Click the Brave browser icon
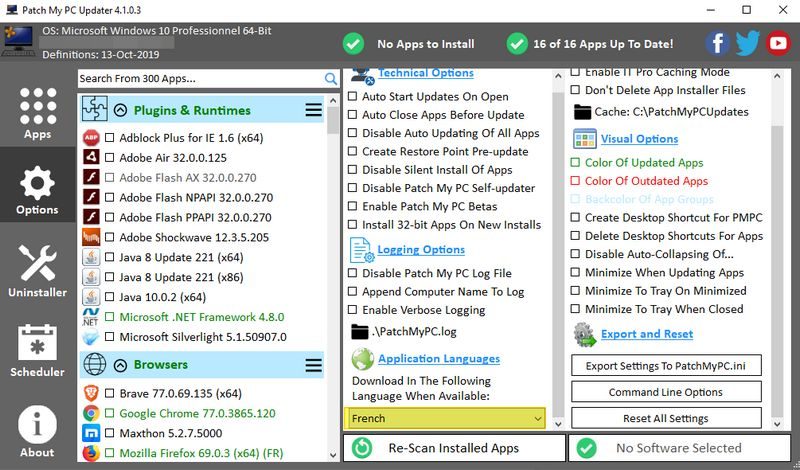 point(91,393)
